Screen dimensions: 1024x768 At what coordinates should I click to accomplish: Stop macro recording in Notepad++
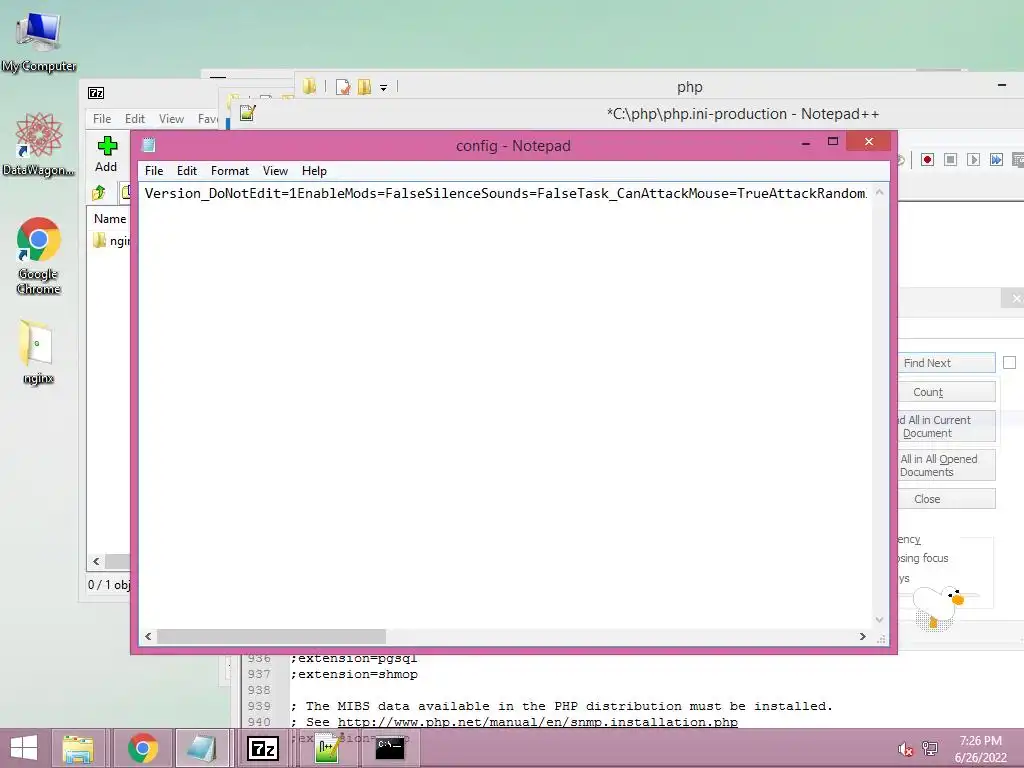tap(950, 160)
